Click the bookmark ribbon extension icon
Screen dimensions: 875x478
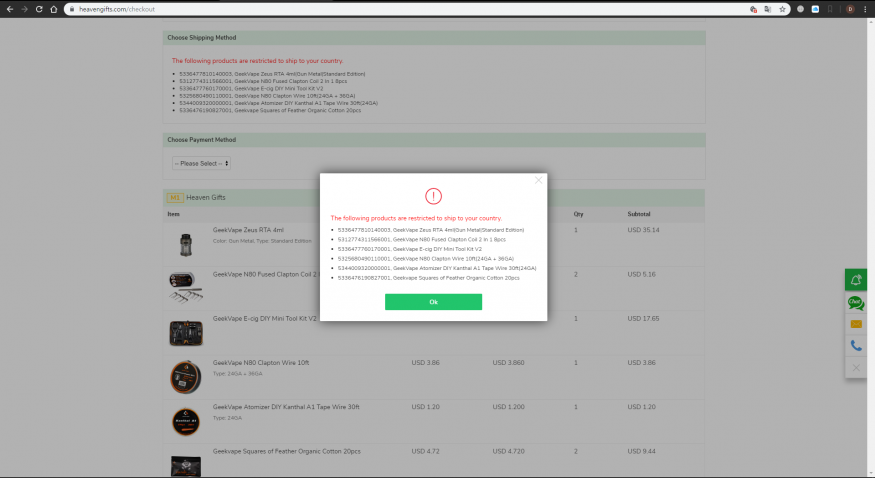tap(830, 9)
